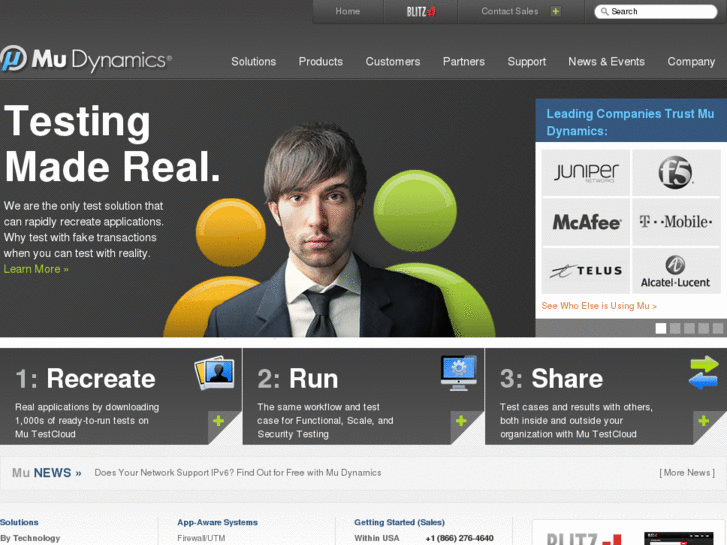Viewport: 727px width, 545px height.
Task: Open the Solutions menu
Action: pos(254,62)
